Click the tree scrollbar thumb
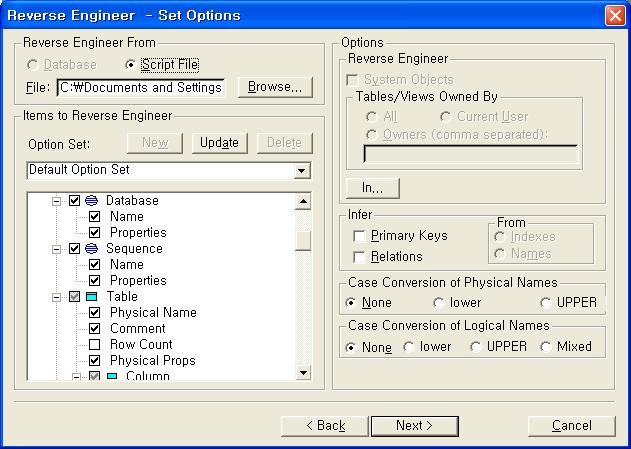This screenshot has width=631, height=449. [303, 241]
